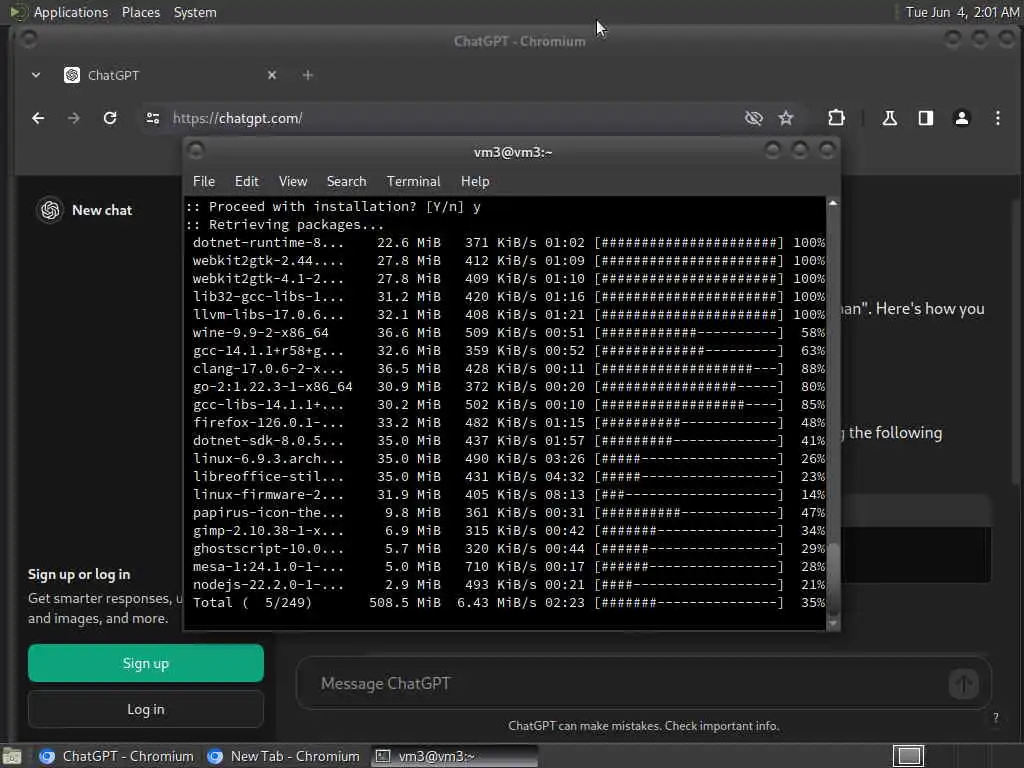
Task: Open the Terminal menu in terminal window
Action: (413, 182)
